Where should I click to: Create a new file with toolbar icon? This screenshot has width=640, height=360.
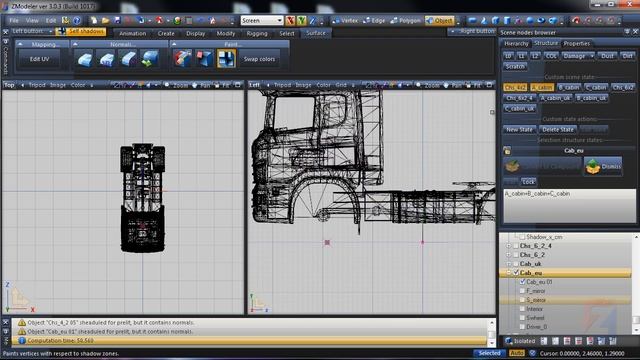[x=94, y=20]
